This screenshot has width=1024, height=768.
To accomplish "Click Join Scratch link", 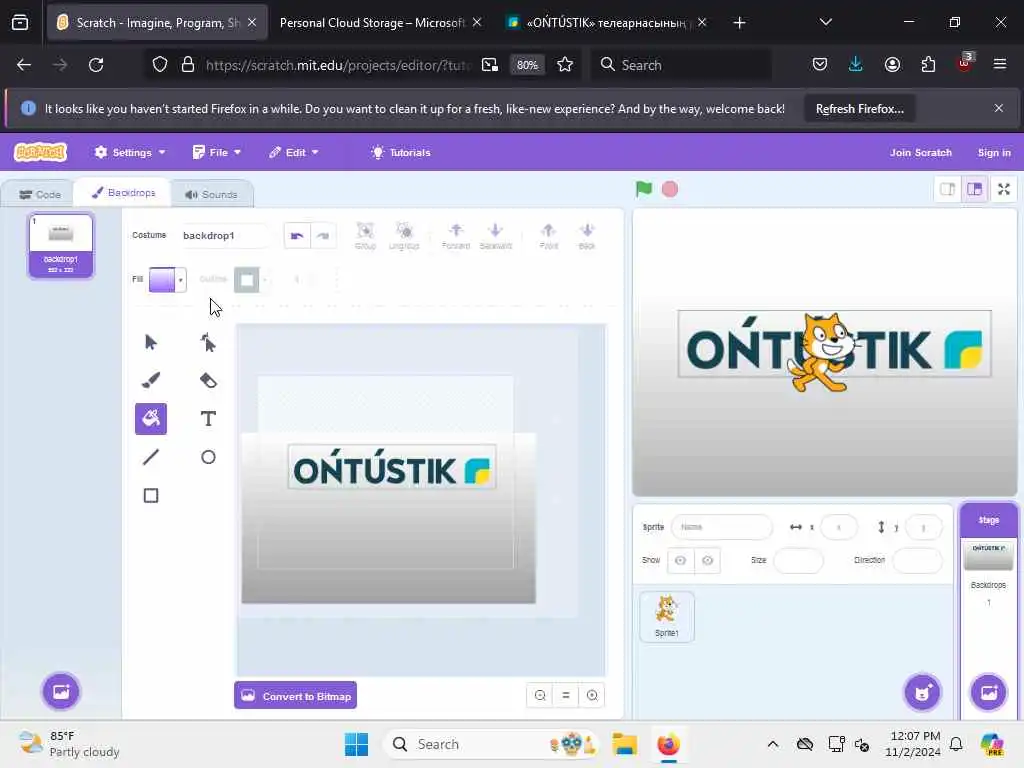I will point(920,152).
